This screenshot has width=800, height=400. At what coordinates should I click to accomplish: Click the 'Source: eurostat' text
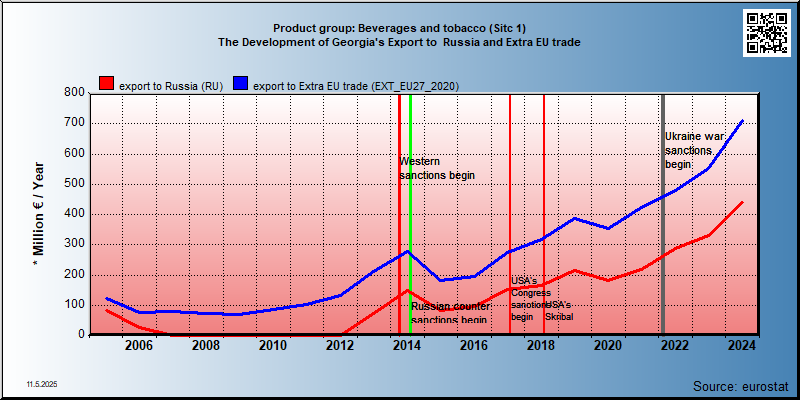click(x=741, y=386)
